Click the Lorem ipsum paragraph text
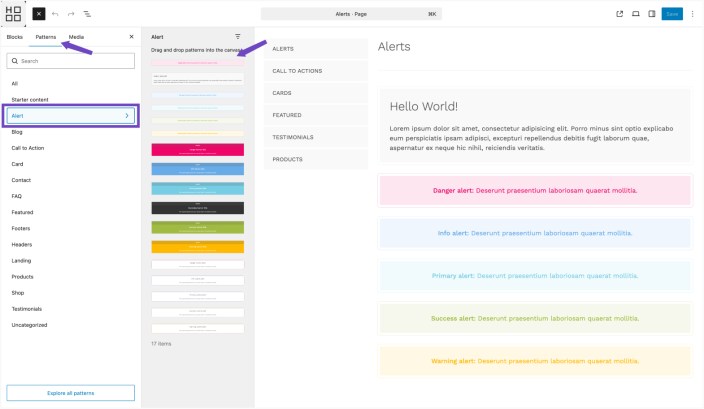The image size is (704, 409). [531, 138]
